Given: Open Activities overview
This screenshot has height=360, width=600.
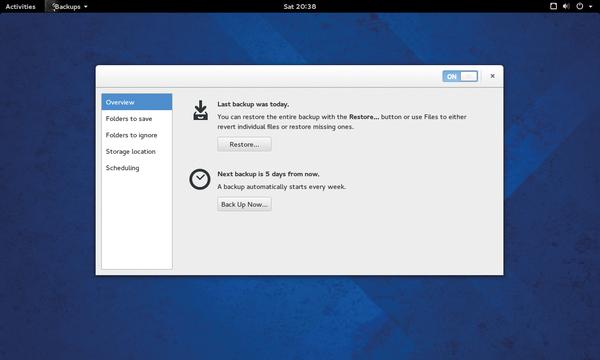Looking at the screenshot, I should (x=20, y=7).
